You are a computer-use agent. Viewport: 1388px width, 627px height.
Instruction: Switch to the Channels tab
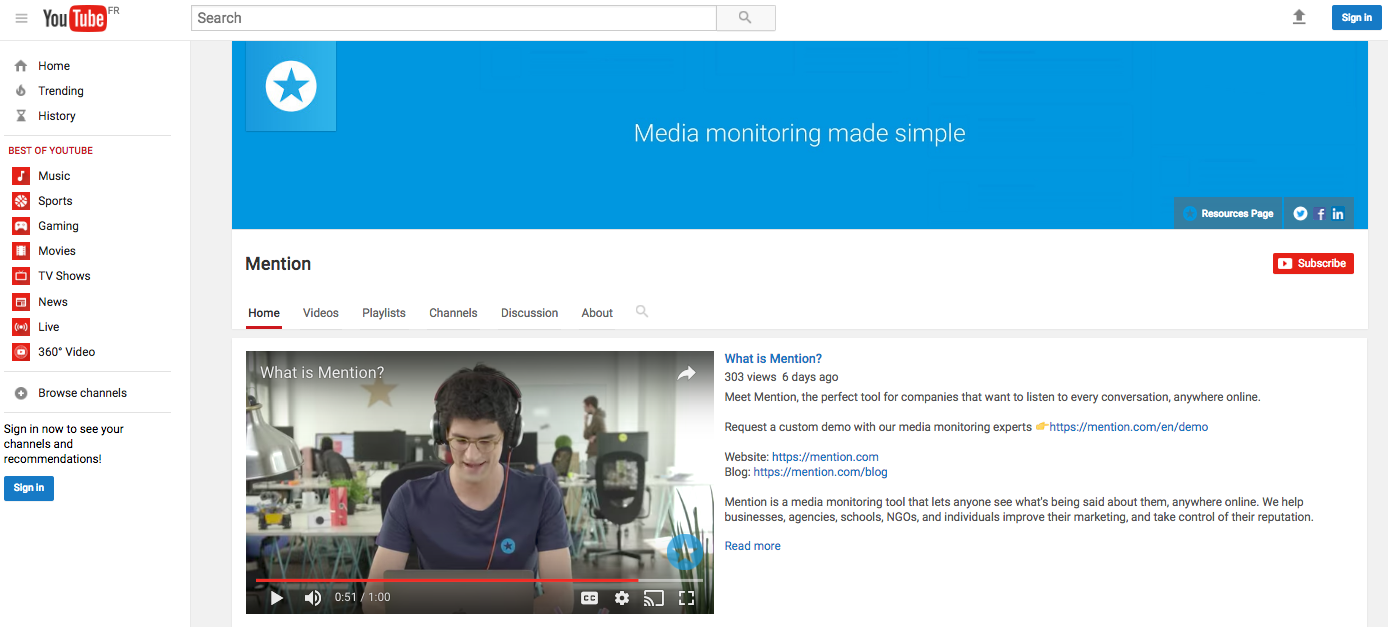tap(453, 313)
